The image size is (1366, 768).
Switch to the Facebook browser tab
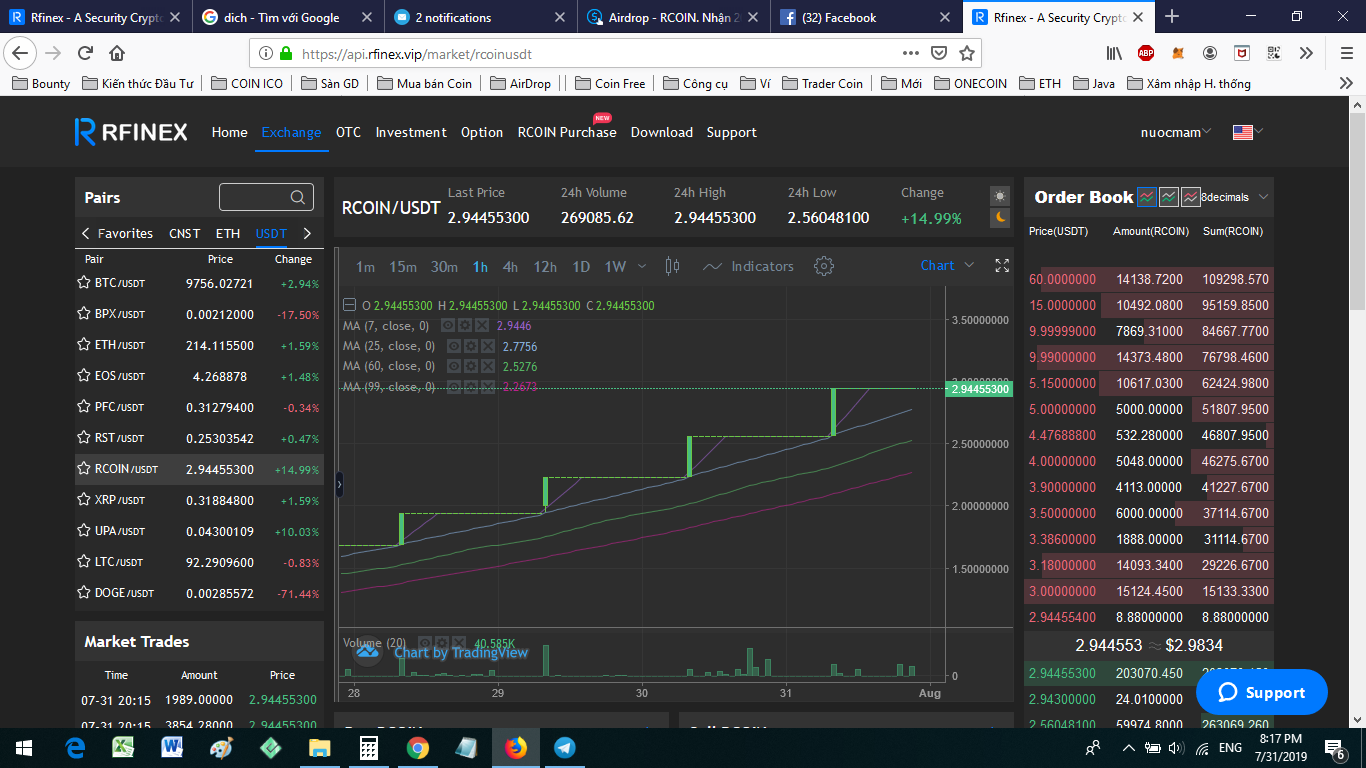coord(866,17)
